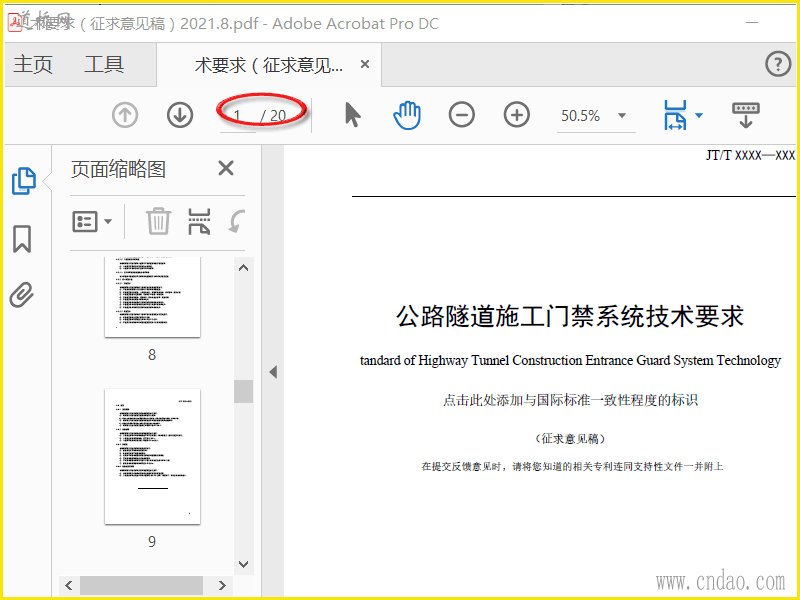
Task: Go to previous page with up arrow
Action: (125, 115)
